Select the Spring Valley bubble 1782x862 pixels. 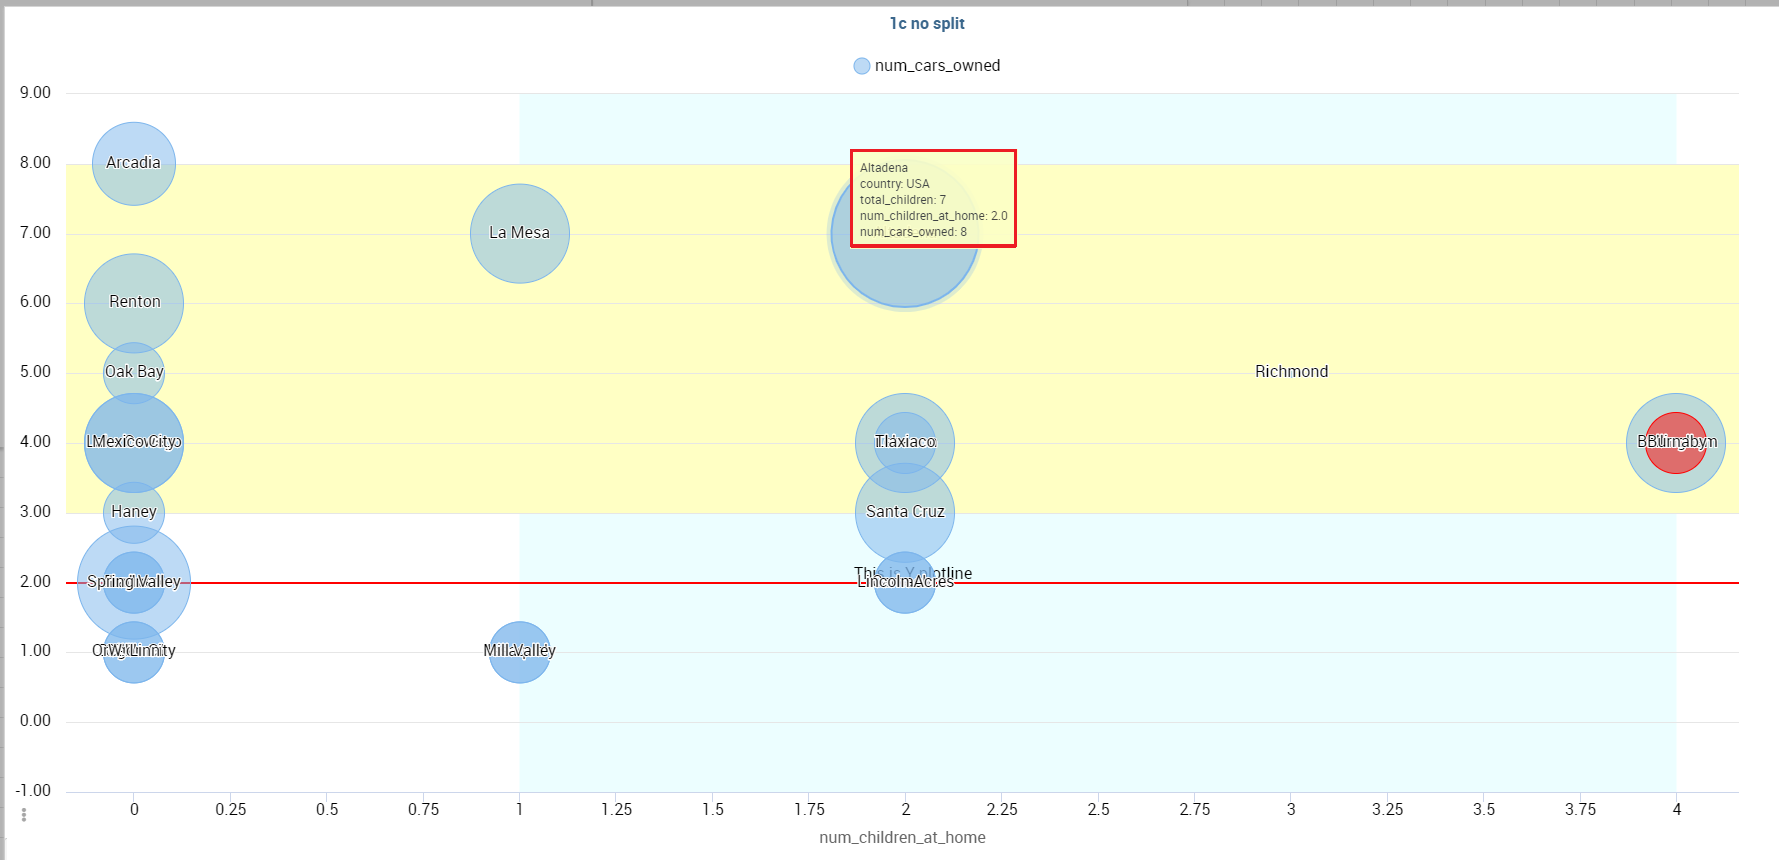point(134,582)
